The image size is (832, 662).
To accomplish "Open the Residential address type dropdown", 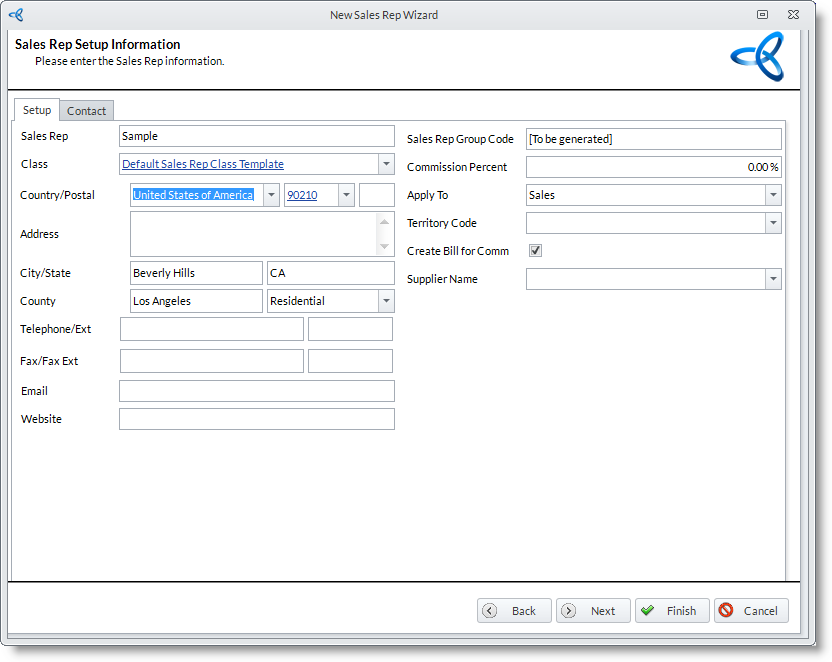I will [386, 301].
